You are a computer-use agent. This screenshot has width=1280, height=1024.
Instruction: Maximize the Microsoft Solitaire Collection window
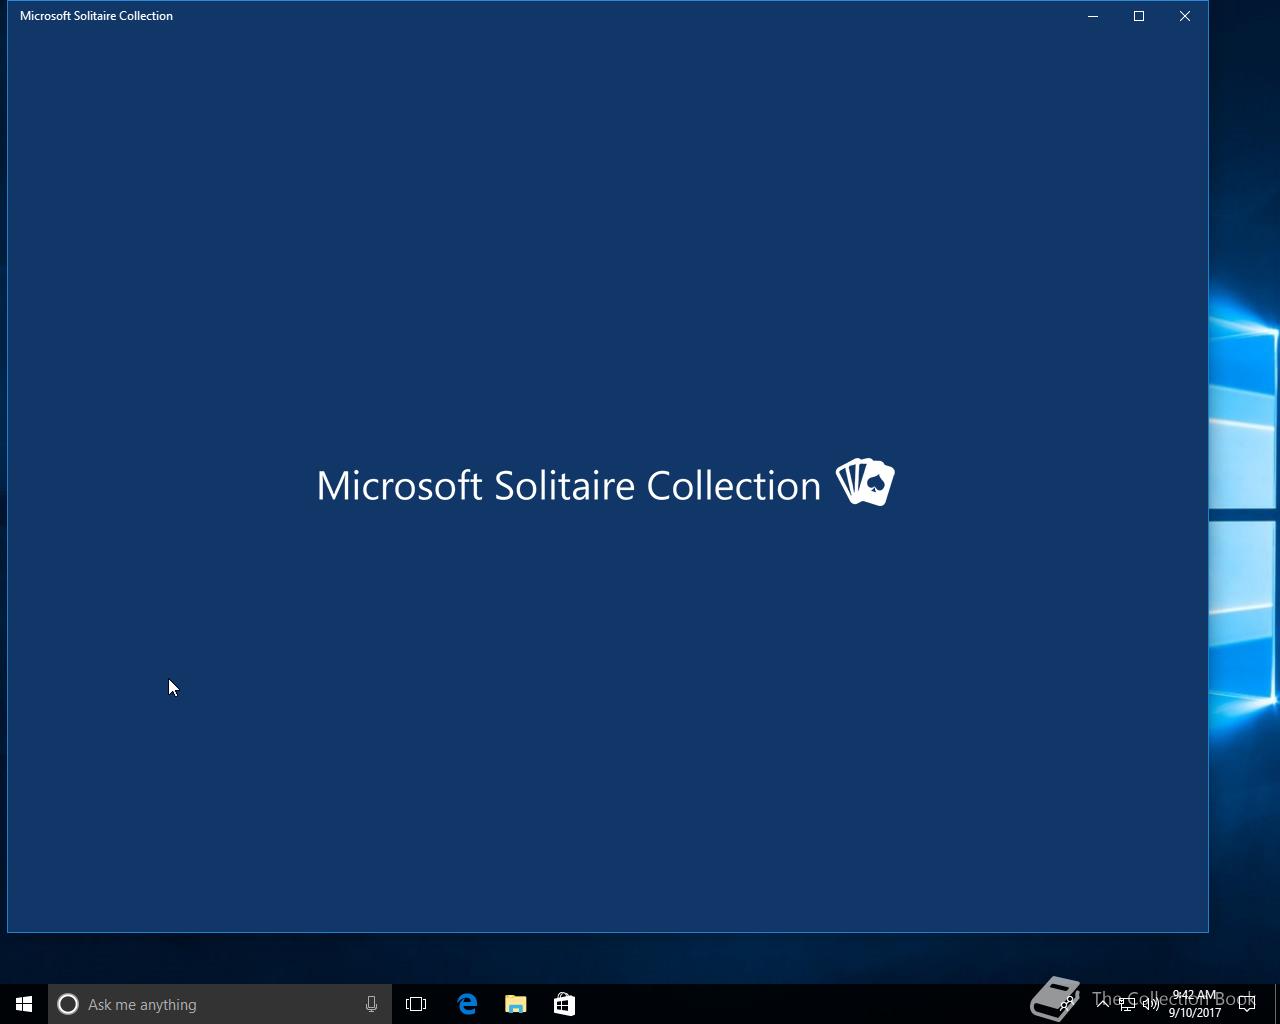click(x=1139, y=16)
